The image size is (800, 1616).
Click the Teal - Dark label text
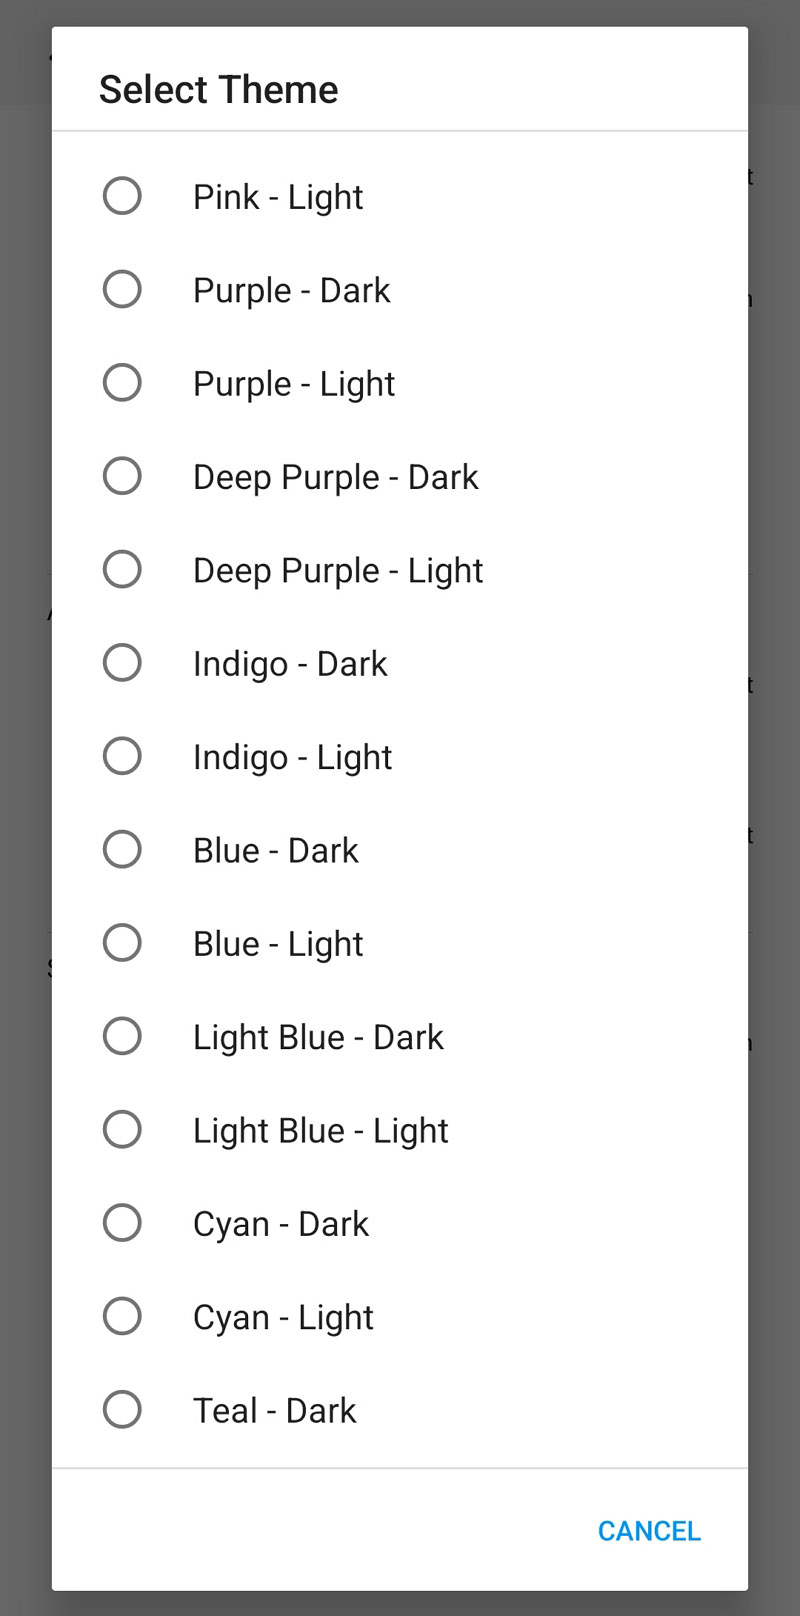point(274,1411)
